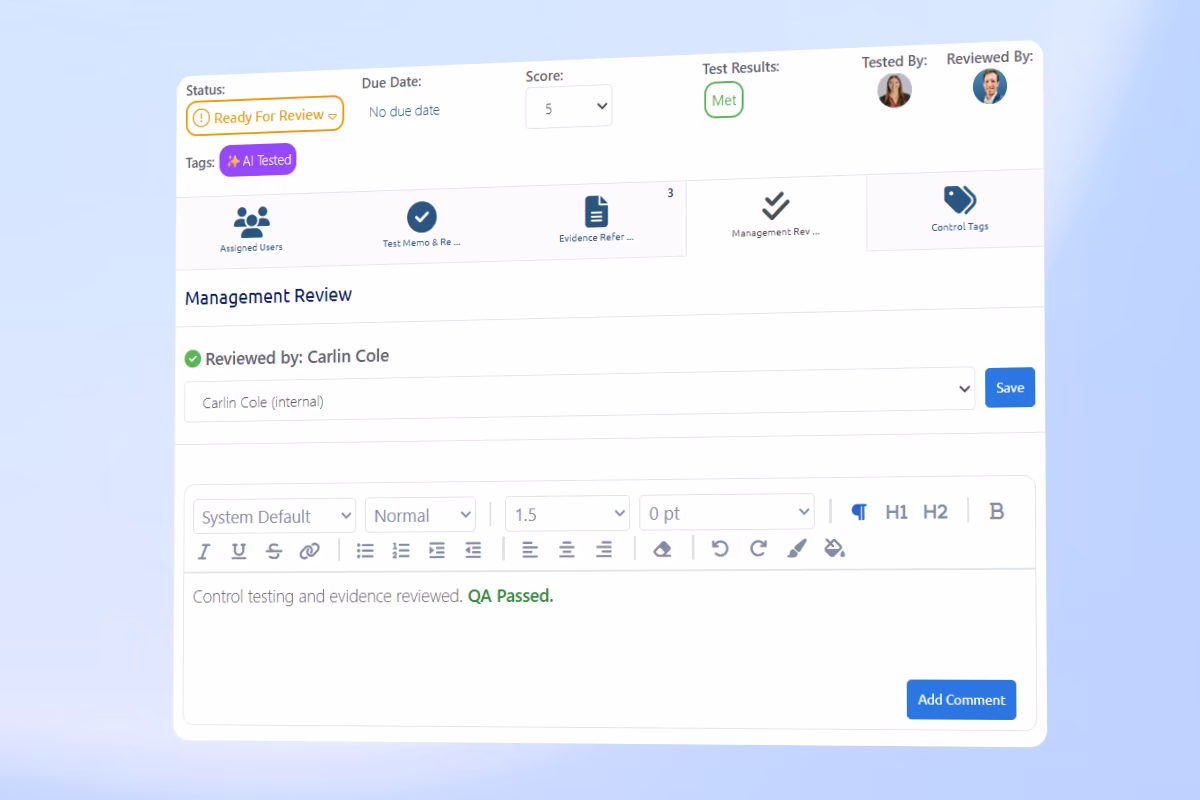The height and width of the screenshot is (800, 1200).
Task: Click the Add Comment button
Action: pos(961,700)
